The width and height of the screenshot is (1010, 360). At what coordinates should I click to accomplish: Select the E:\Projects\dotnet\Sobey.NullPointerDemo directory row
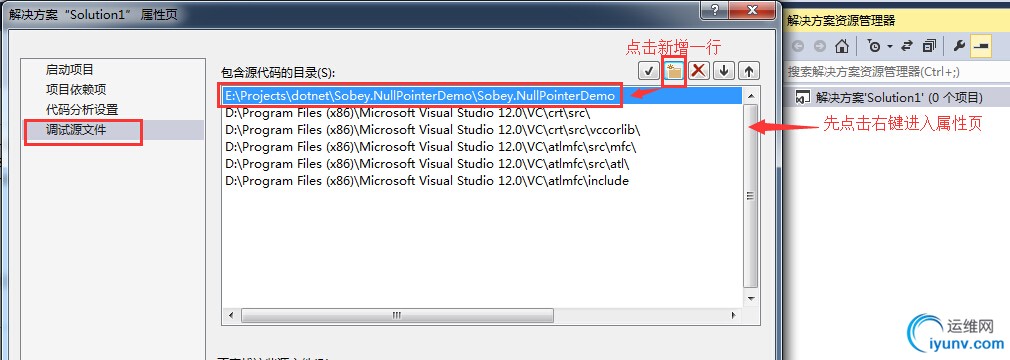[x=483, y=95]
